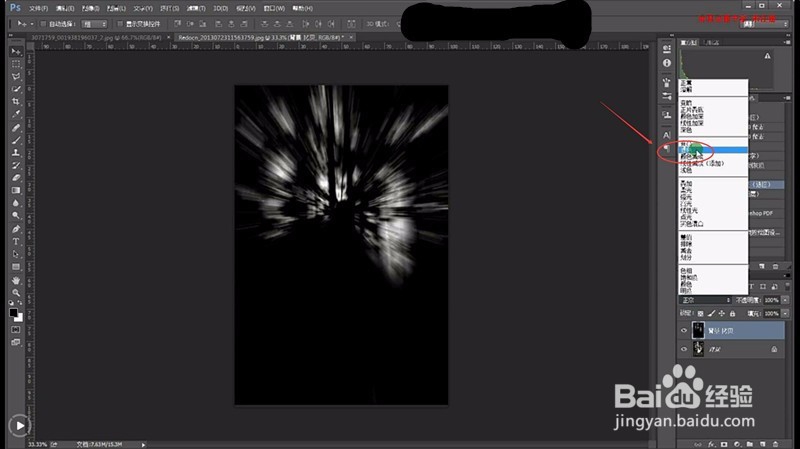Select the Rectangle shape tool
The image size is (800, 449).
(16, 267)
